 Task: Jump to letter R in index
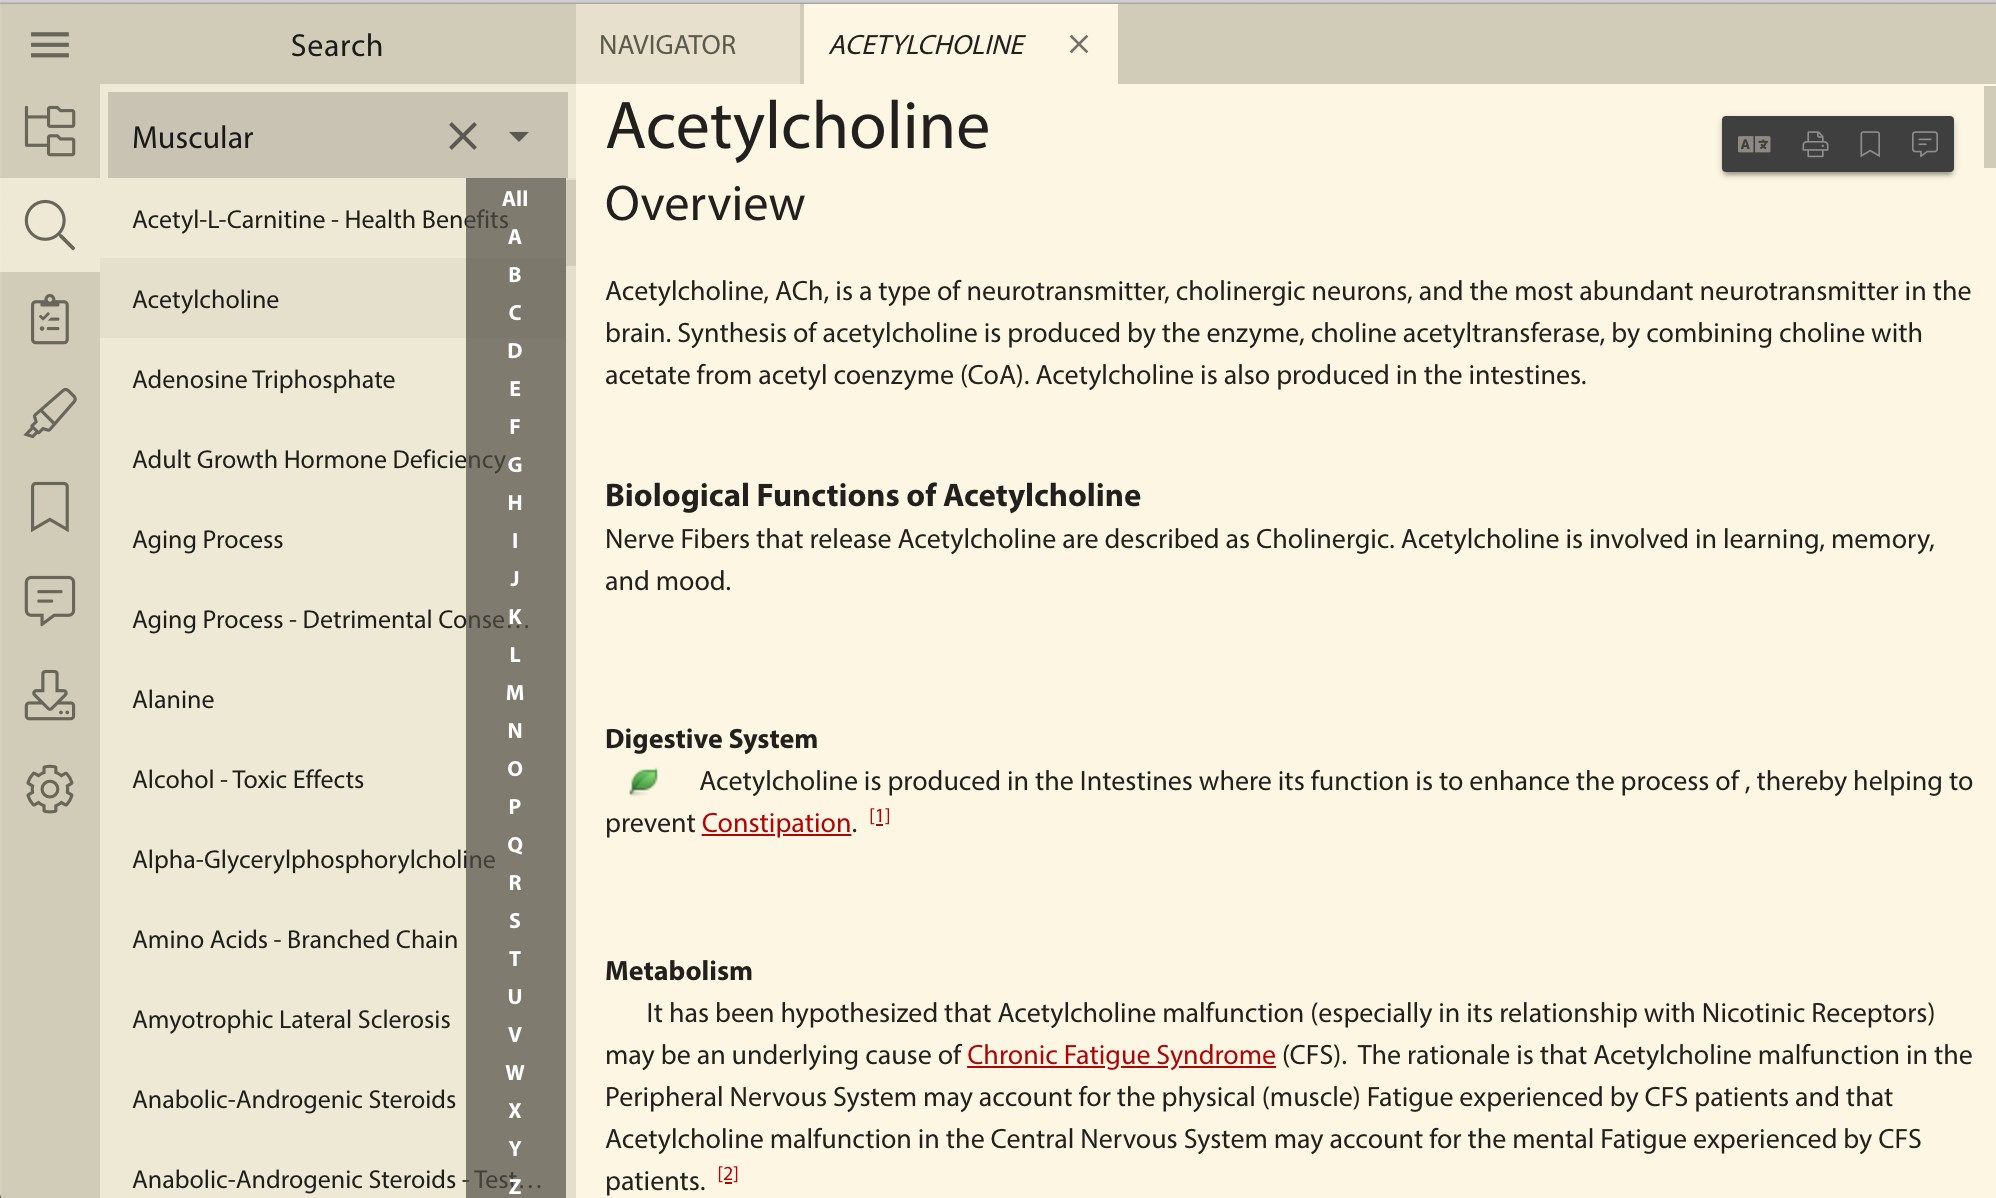tap(515, 883)
